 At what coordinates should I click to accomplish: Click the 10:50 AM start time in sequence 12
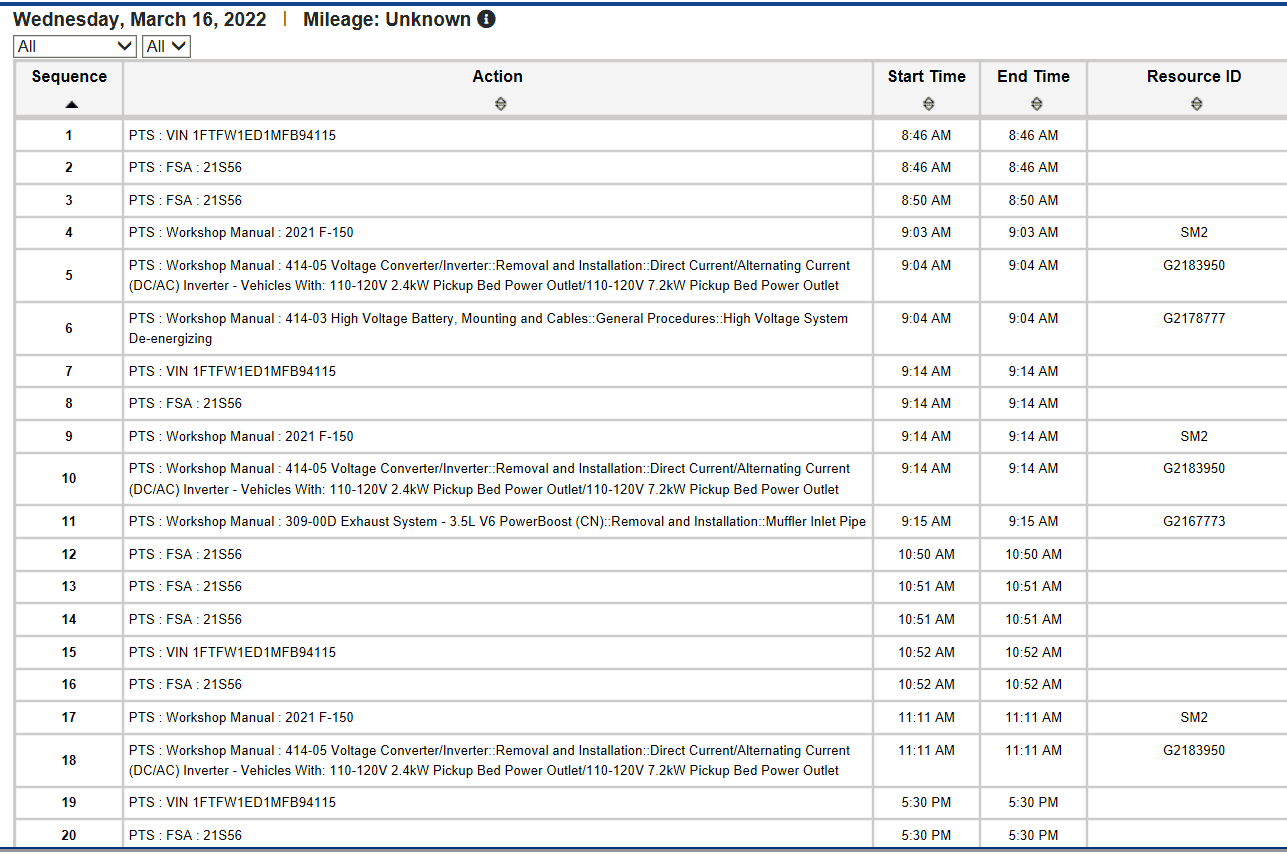(926, 554)
